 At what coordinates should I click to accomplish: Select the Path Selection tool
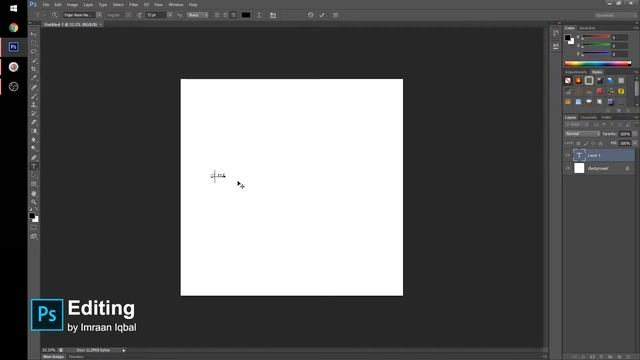34,176
